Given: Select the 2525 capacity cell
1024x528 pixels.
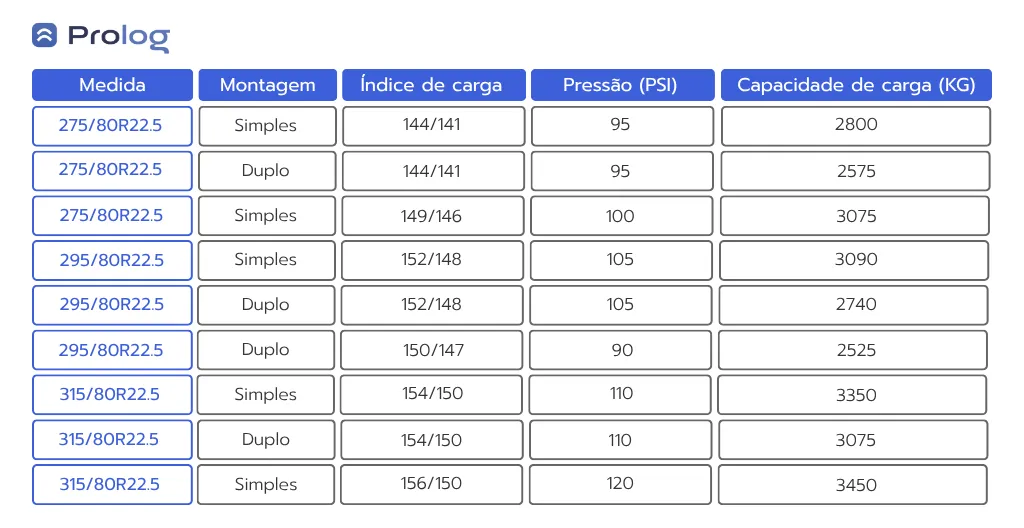Looking at the screenshot, I should click(853, 350).
